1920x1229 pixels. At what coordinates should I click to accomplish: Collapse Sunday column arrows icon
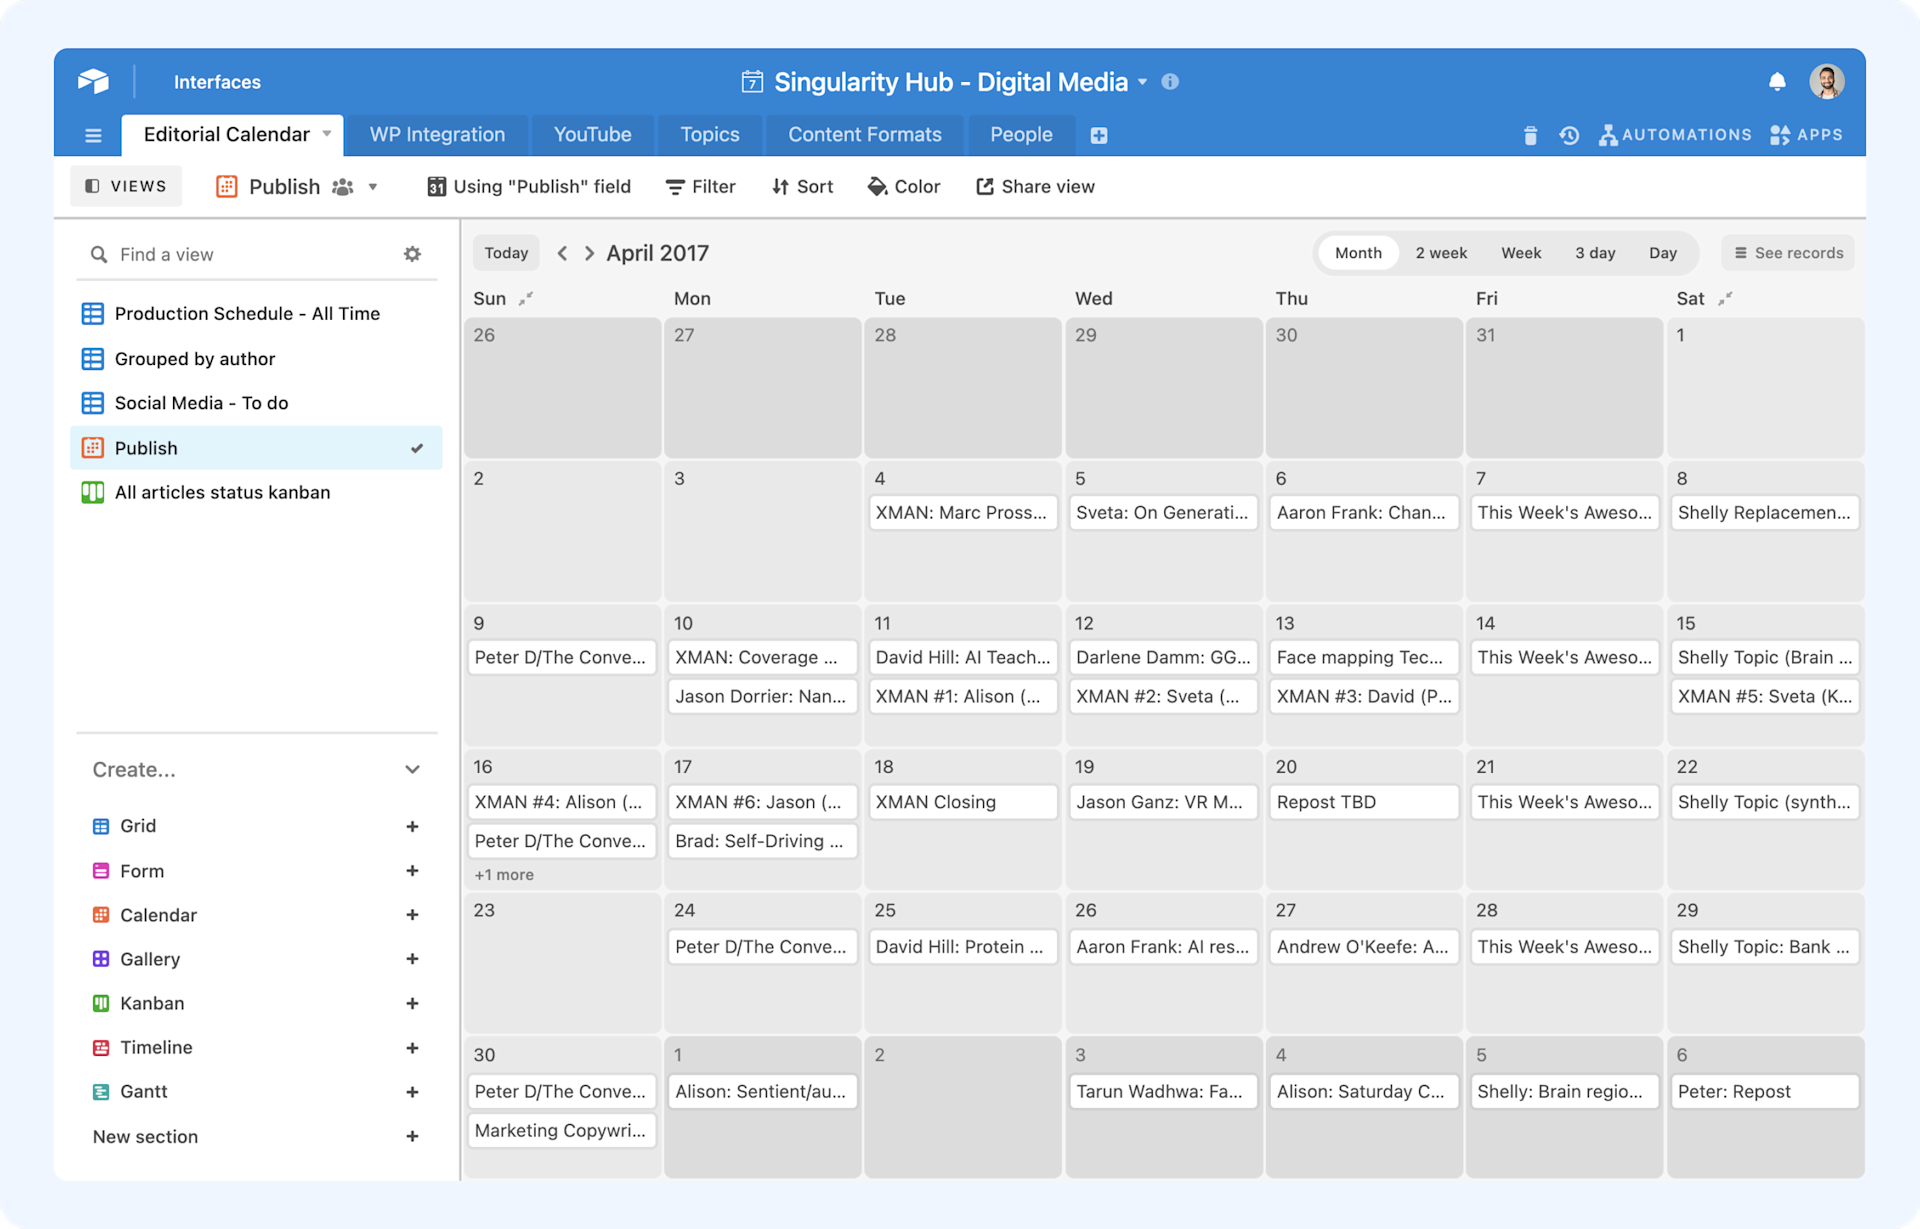pos(526,298)
